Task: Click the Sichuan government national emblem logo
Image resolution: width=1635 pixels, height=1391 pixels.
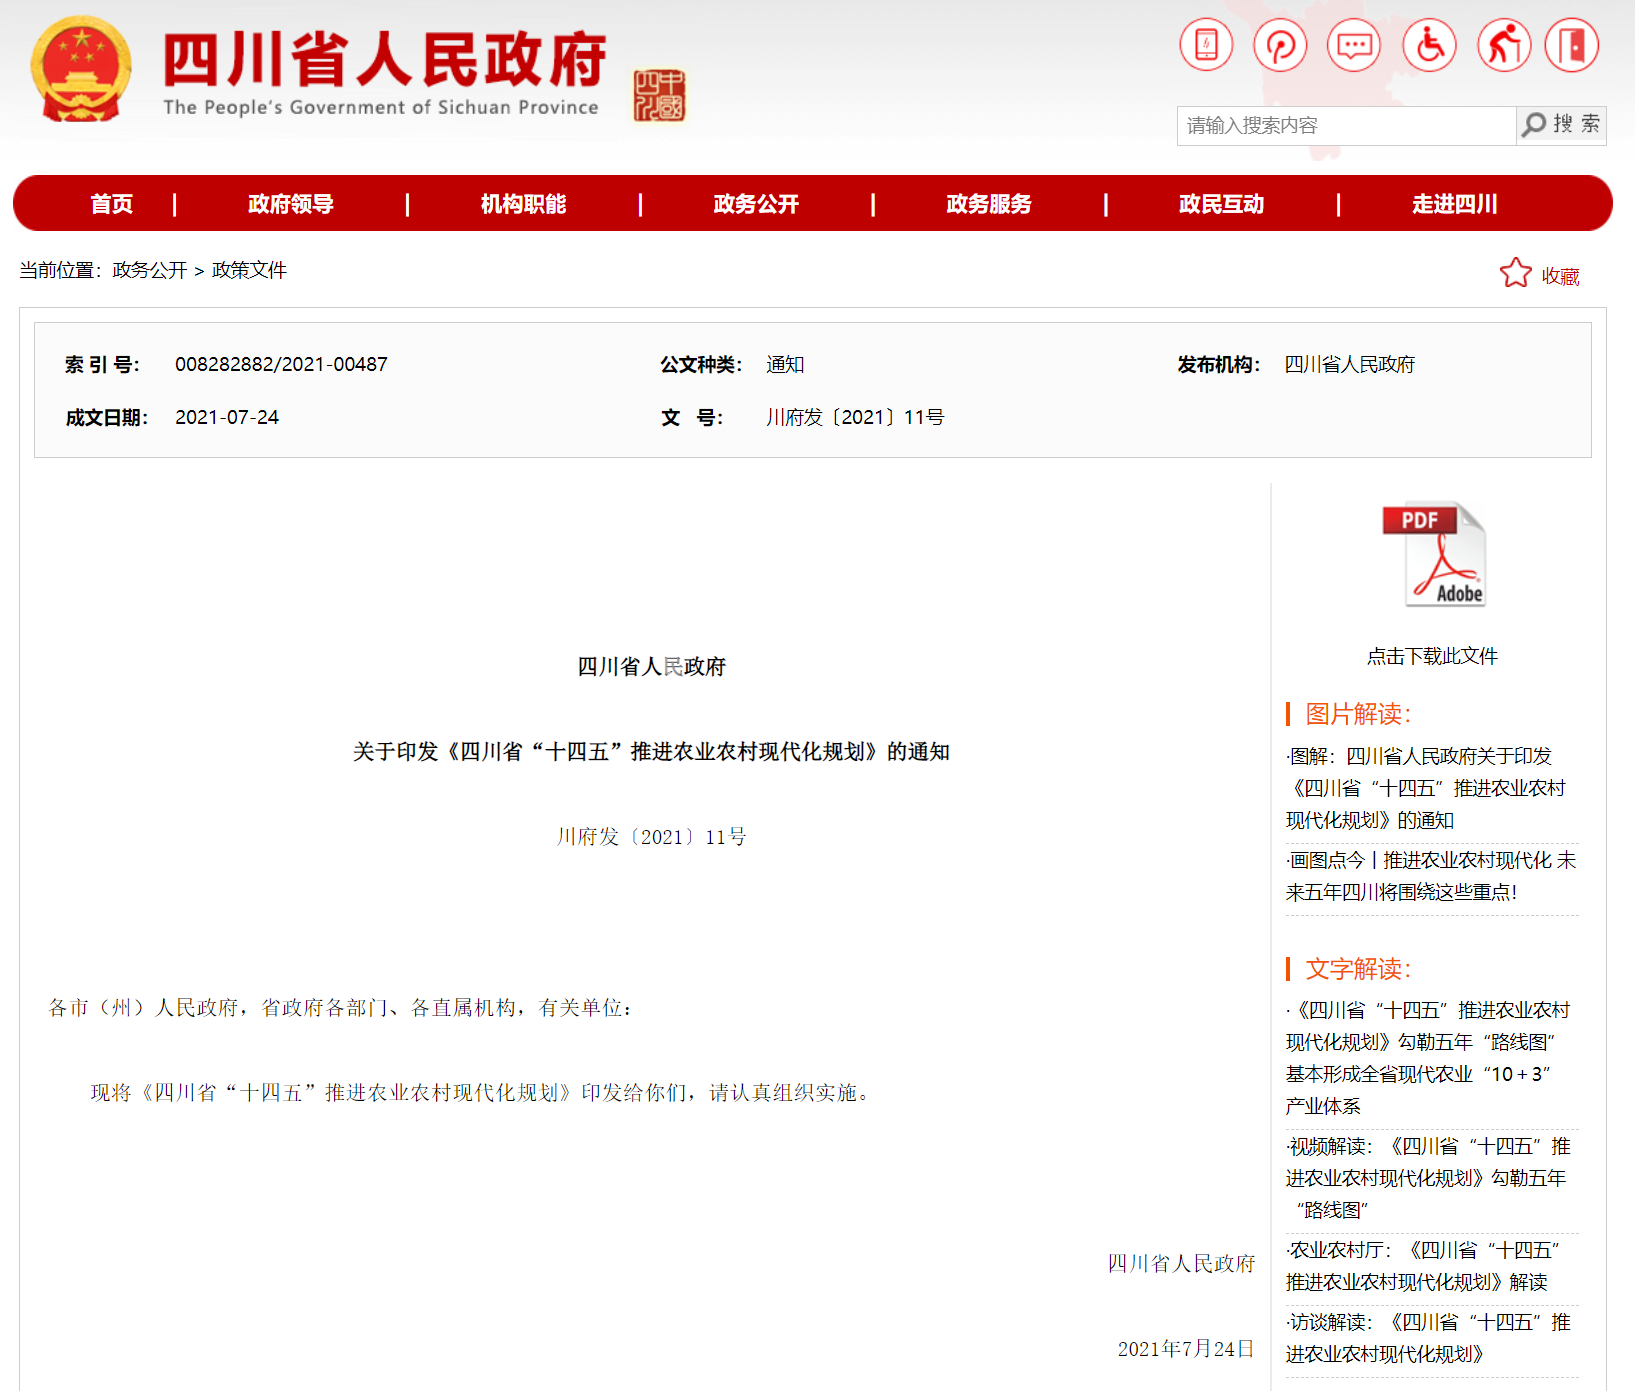Action: pyautogui.click(x=81, y=69)
